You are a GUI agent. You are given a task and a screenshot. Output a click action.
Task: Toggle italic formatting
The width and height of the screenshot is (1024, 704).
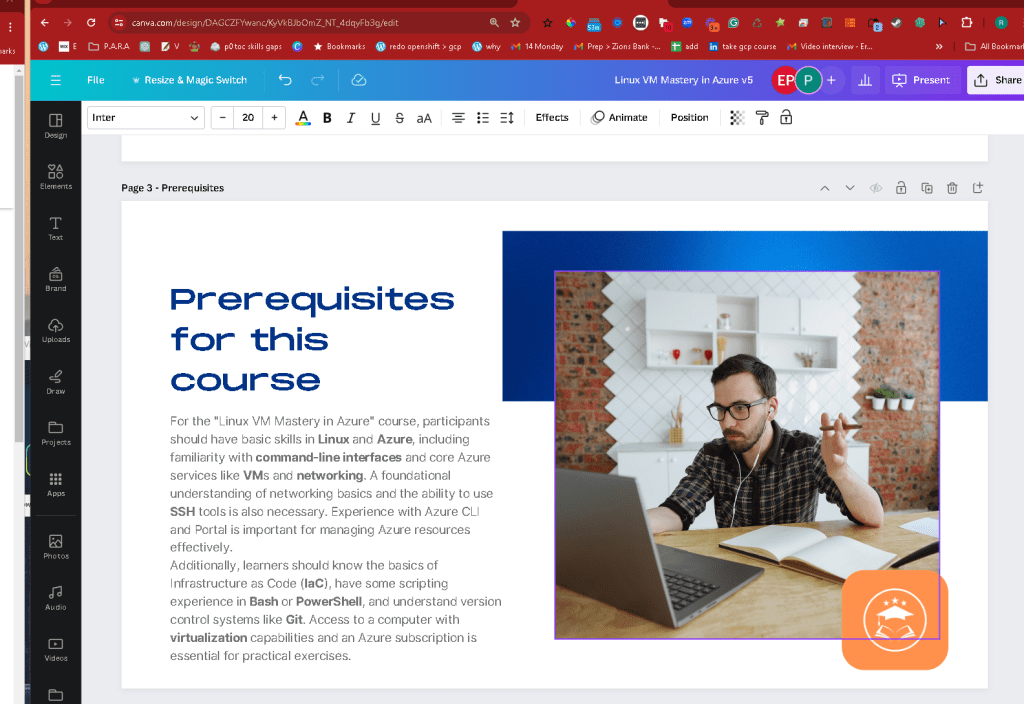coord(351,118)
